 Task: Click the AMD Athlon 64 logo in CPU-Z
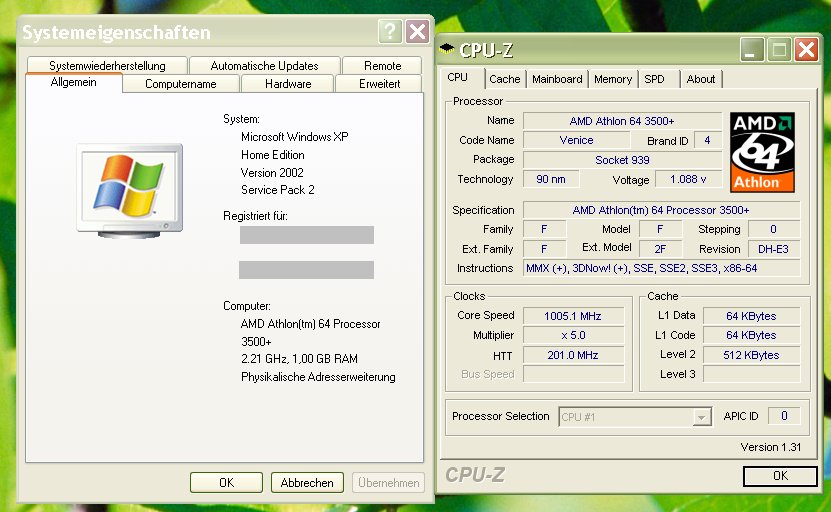point(762,152)
